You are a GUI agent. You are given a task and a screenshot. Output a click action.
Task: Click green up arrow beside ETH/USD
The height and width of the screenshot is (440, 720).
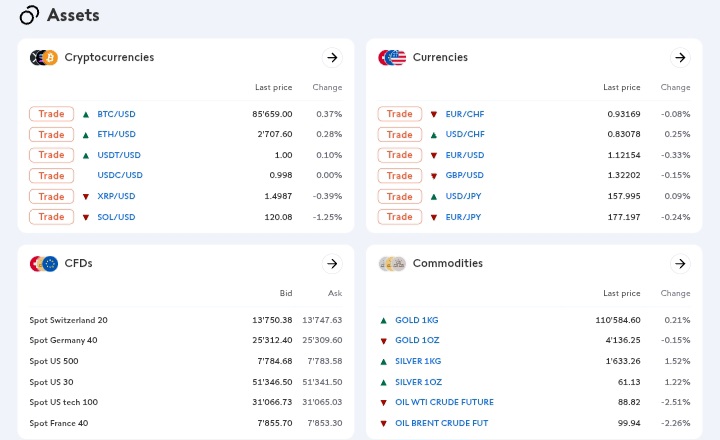click(x=85, y=135)
